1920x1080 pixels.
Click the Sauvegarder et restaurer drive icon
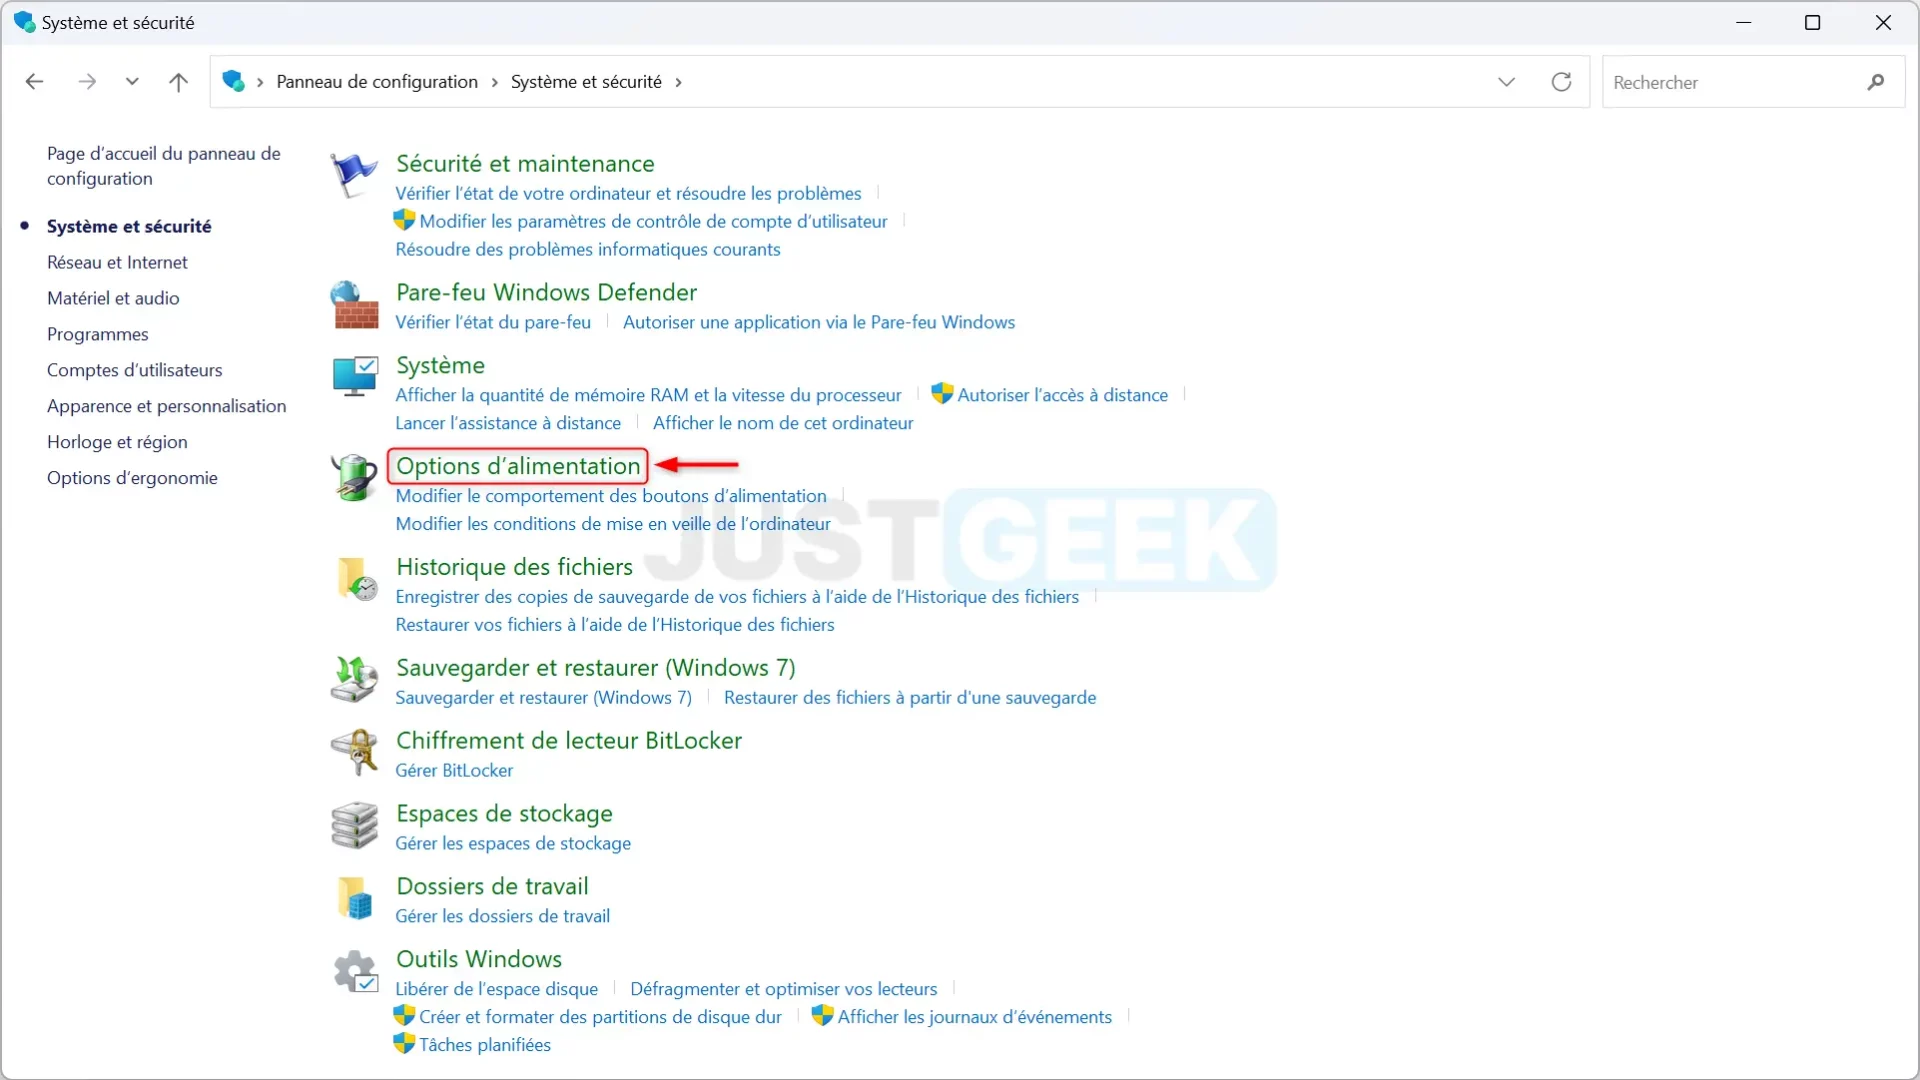(354, 679)
